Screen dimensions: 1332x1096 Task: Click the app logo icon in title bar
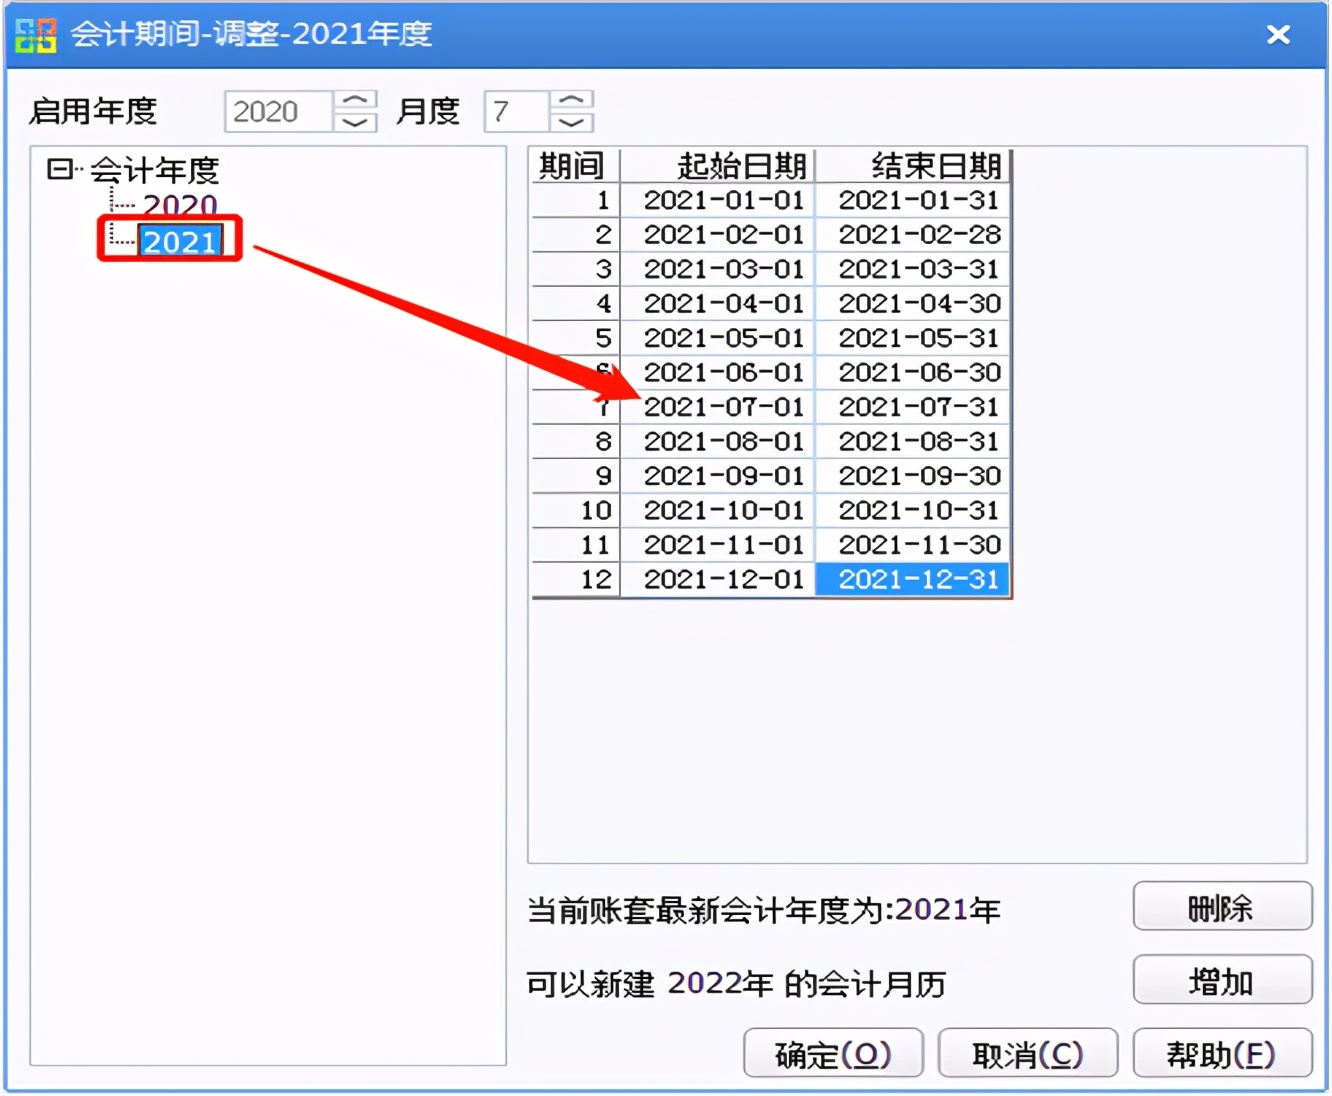point(36,34)
